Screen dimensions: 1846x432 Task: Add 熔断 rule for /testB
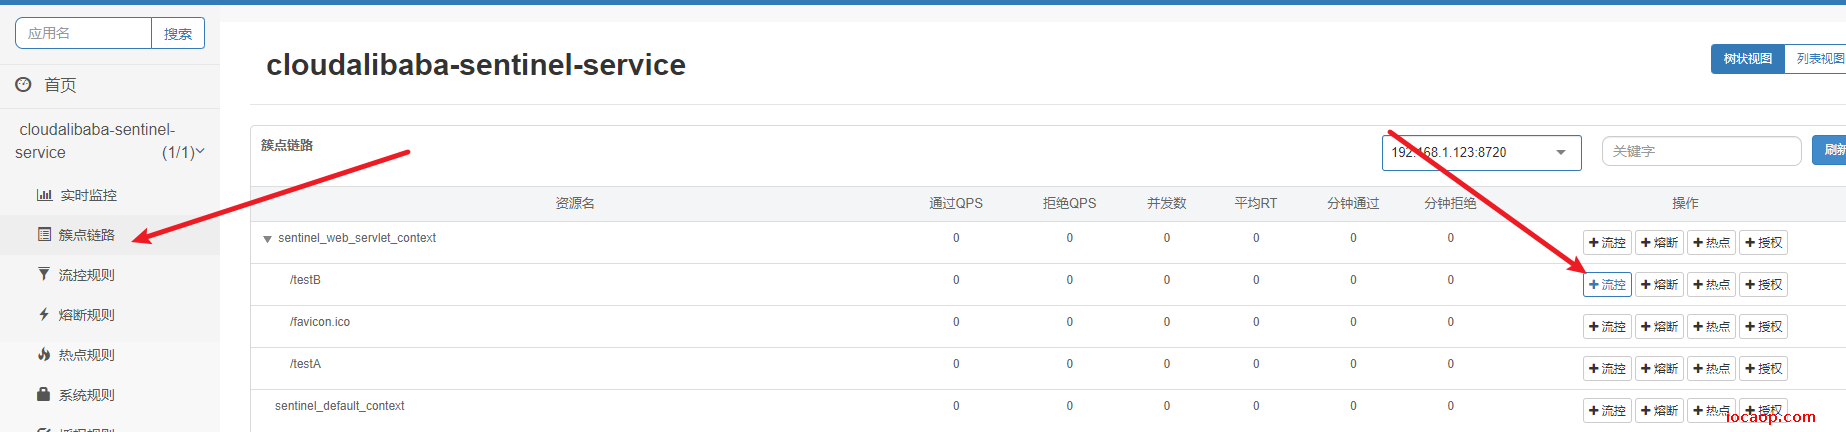[1659, 285]
